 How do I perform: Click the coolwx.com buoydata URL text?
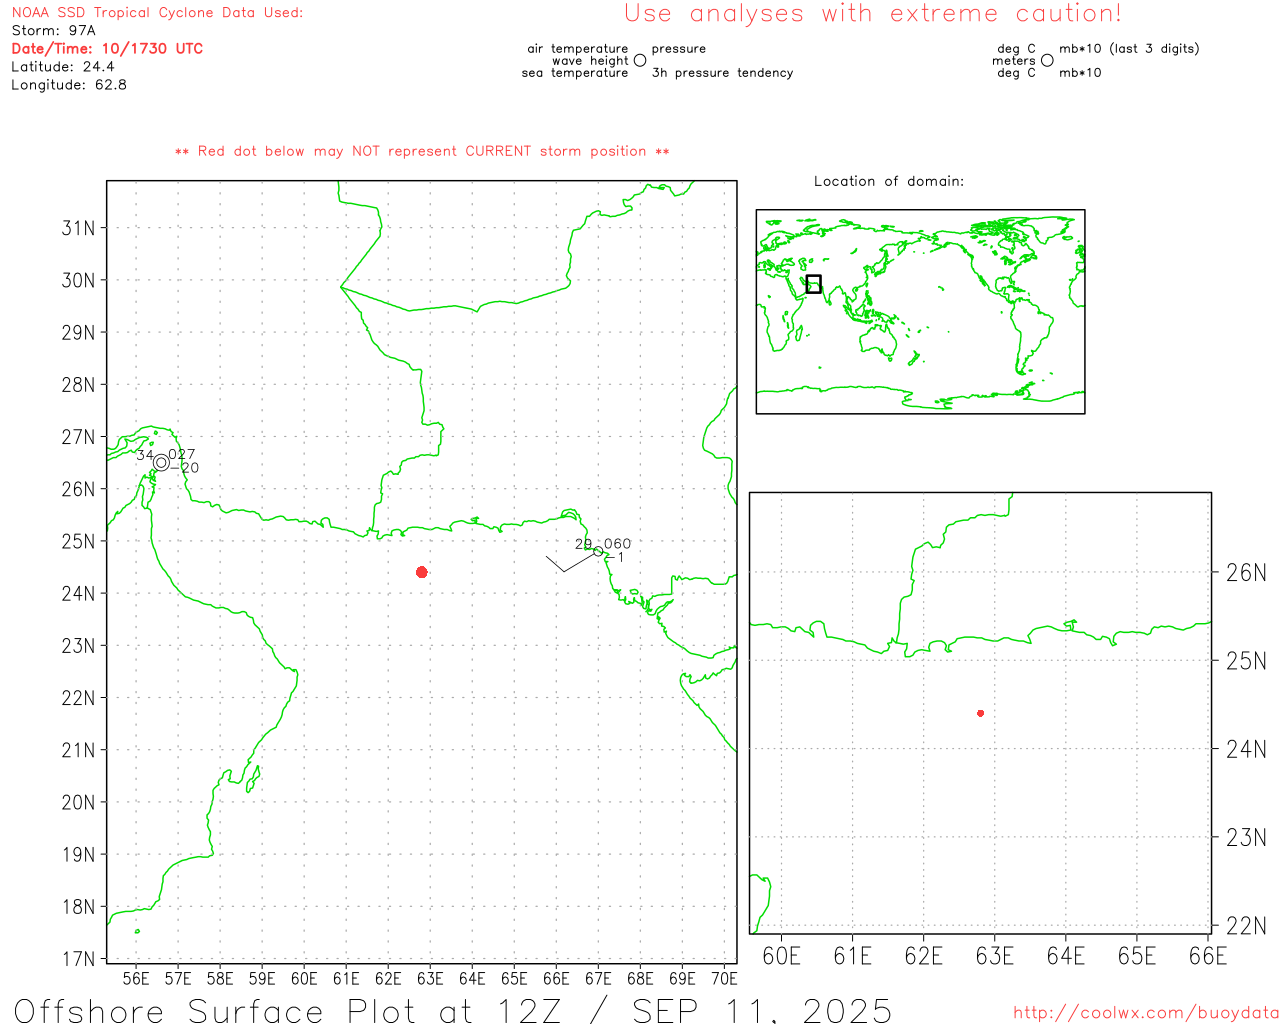pos(1146,1013)
